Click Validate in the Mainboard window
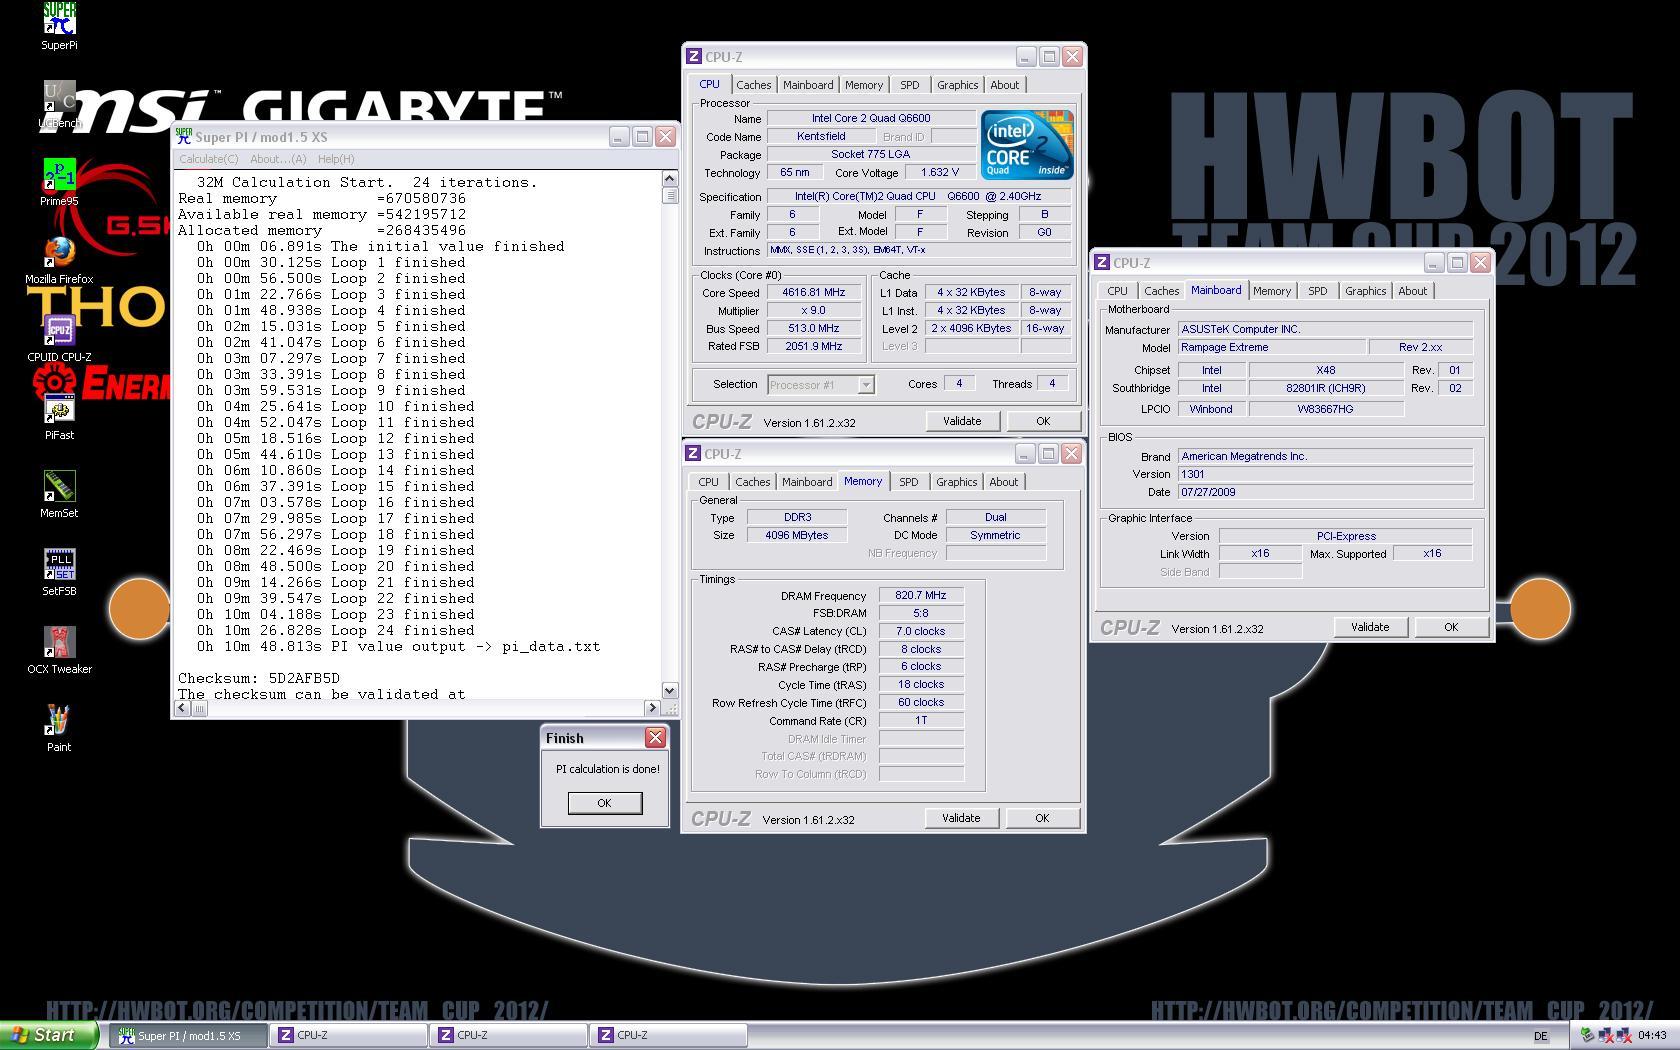Image resolution: width=1680 pixels, height=1050 pixels. pos(1370,627)
